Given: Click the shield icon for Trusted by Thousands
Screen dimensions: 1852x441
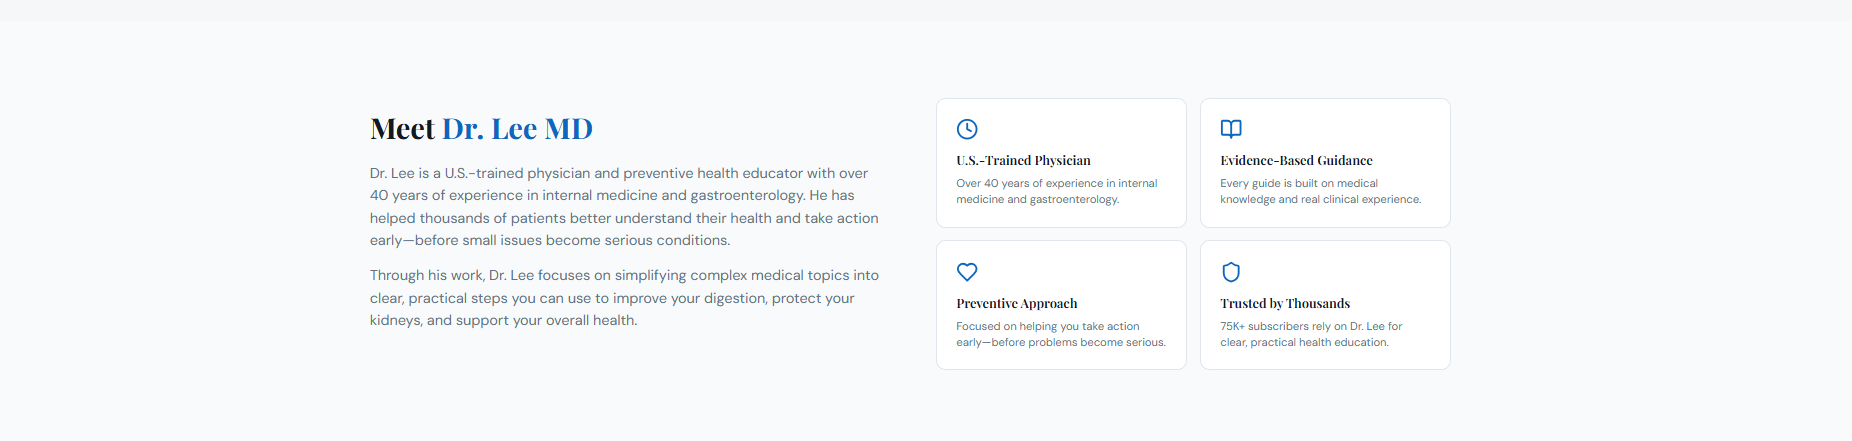Looking at the screenshot, I should tap(1231, 272).
